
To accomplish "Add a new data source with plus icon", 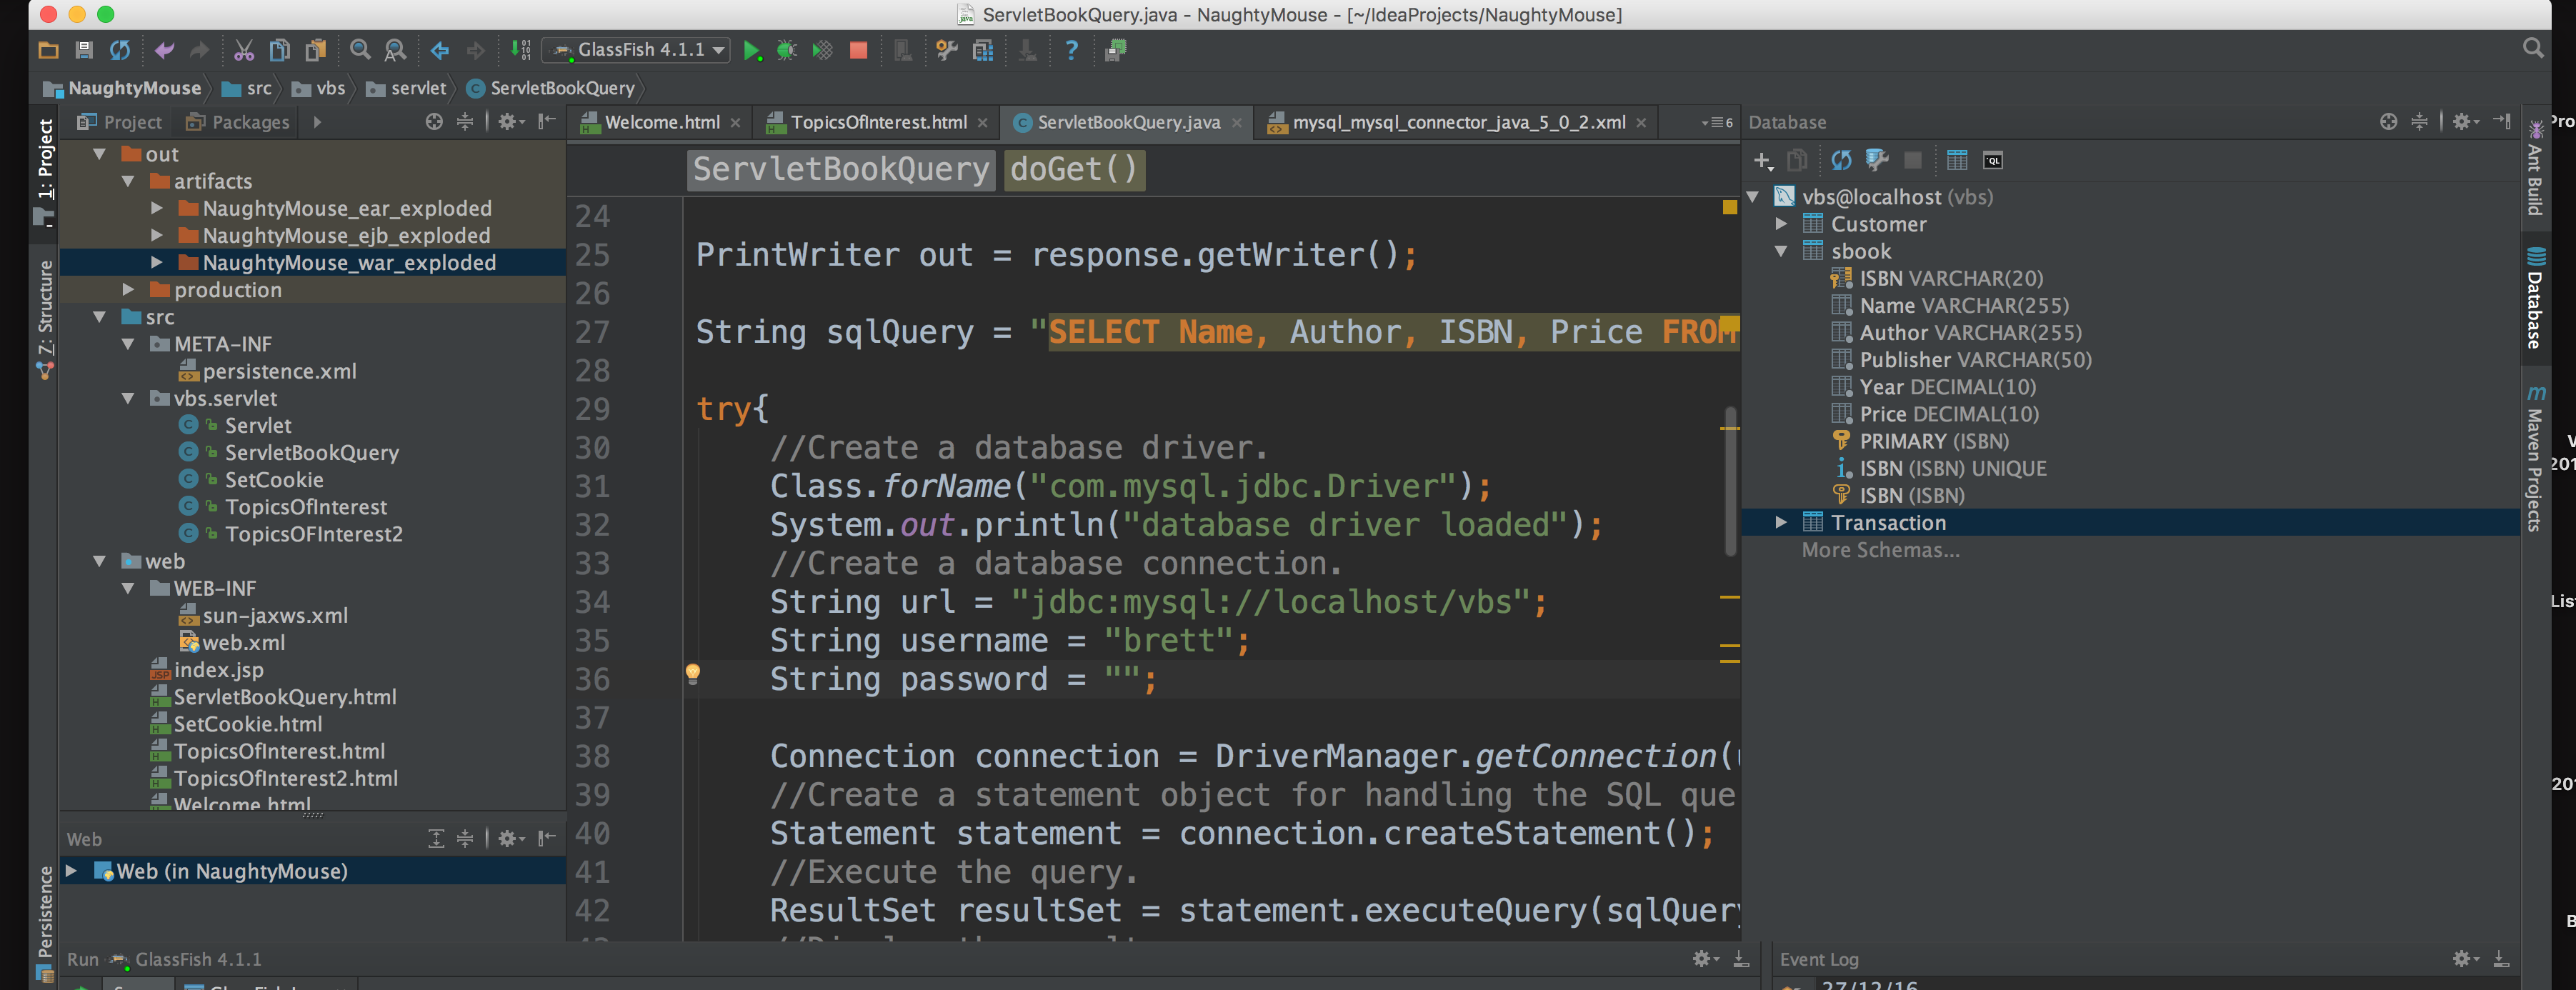I will click(1763, 160).
